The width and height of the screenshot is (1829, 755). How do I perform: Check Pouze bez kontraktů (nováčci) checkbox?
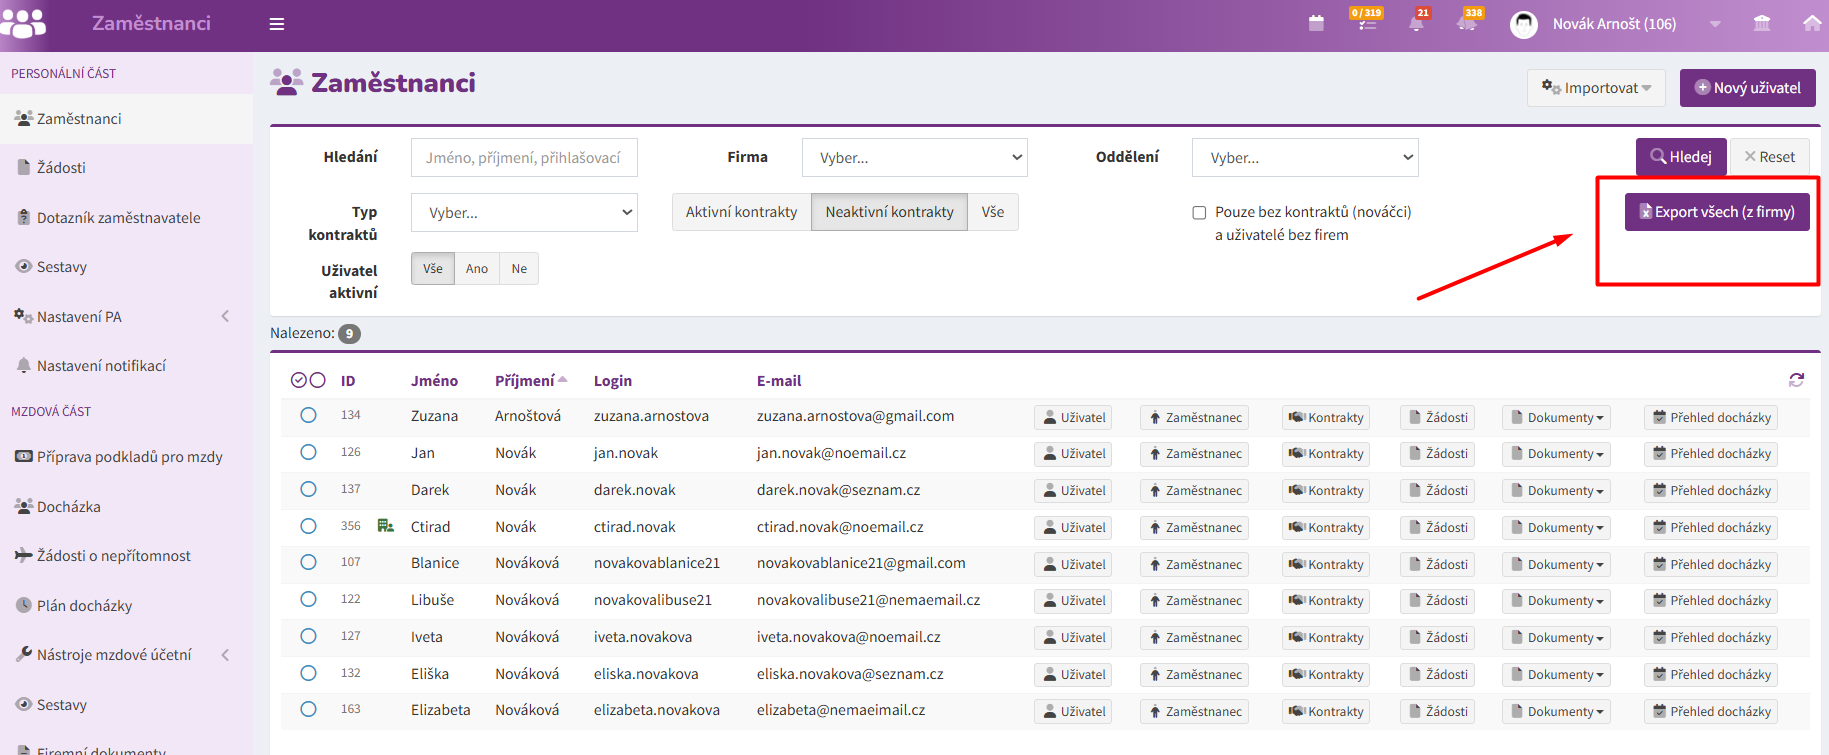[x=1199, y=213]
